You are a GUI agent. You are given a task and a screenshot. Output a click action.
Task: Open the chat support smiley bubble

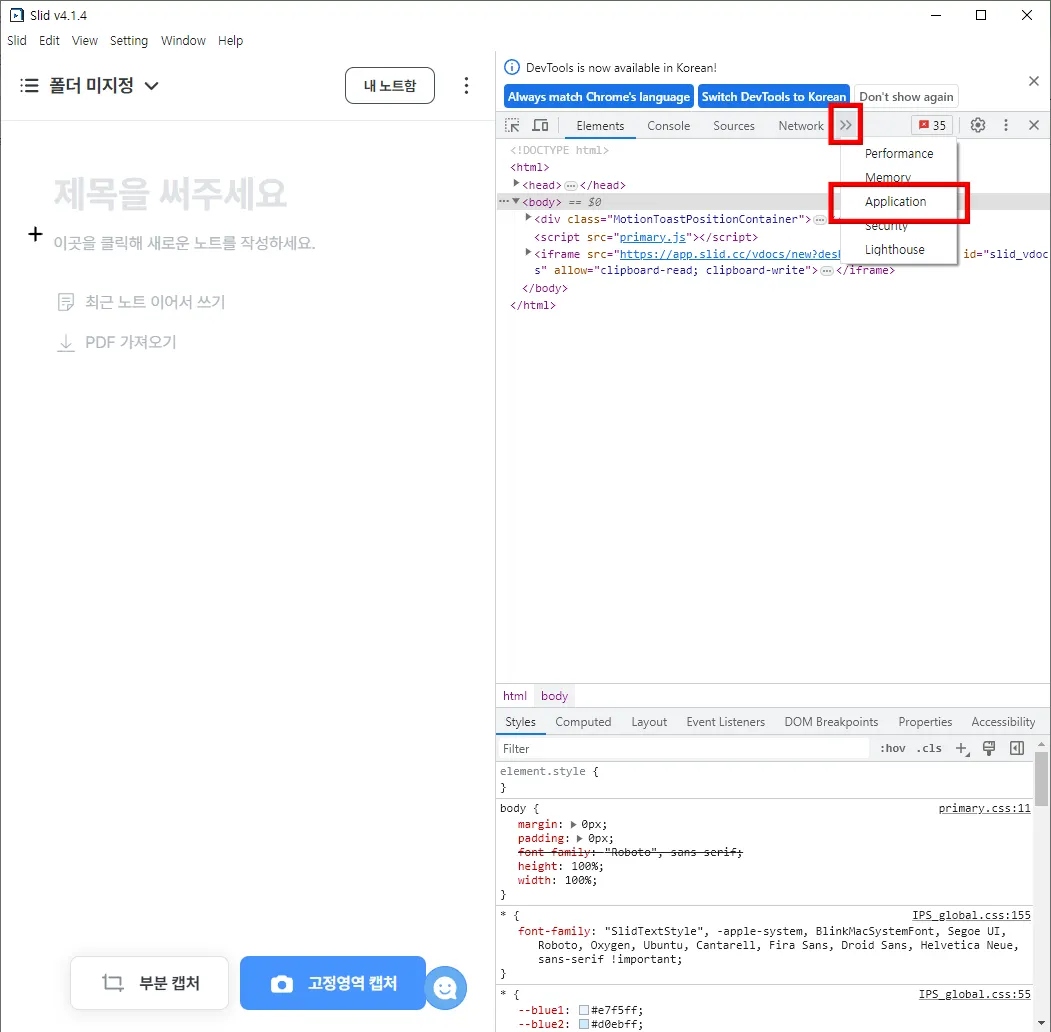(x=445, y=988)
